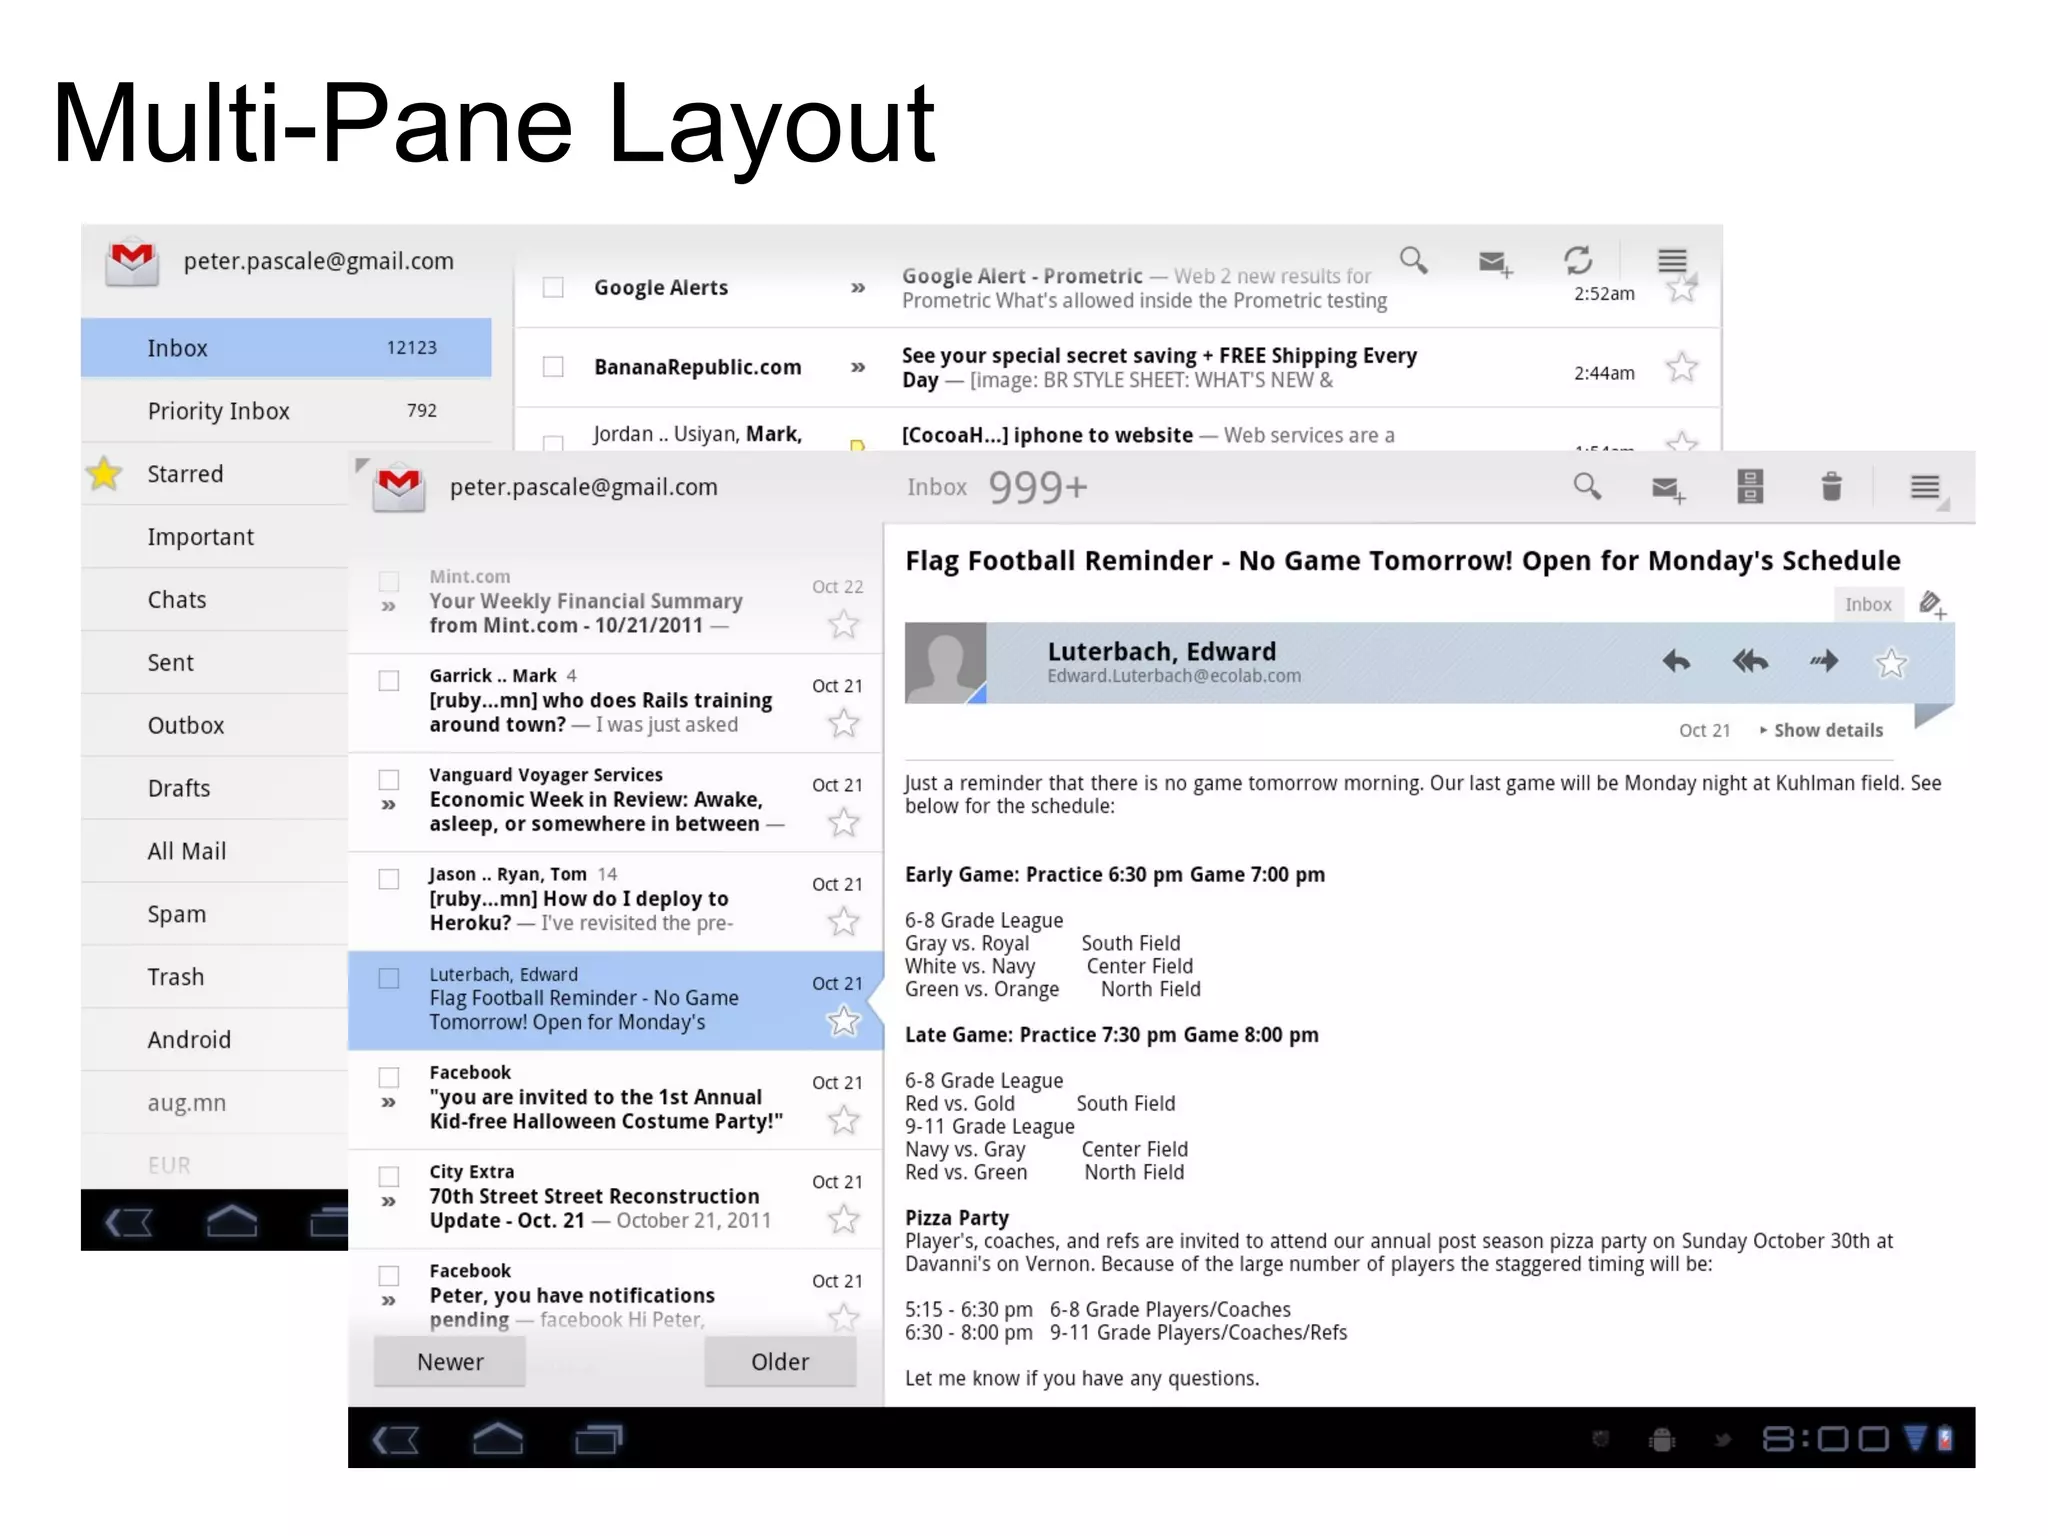Reply all to Edward's message

(1750, 661)
